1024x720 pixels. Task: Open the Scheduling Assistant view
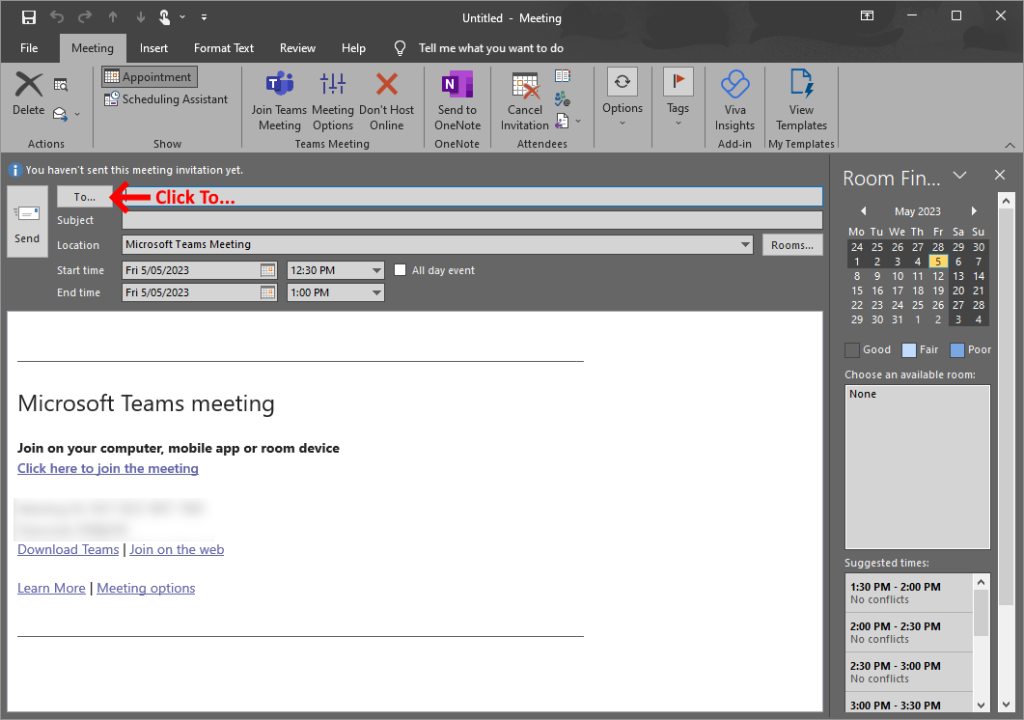(166, 99)
